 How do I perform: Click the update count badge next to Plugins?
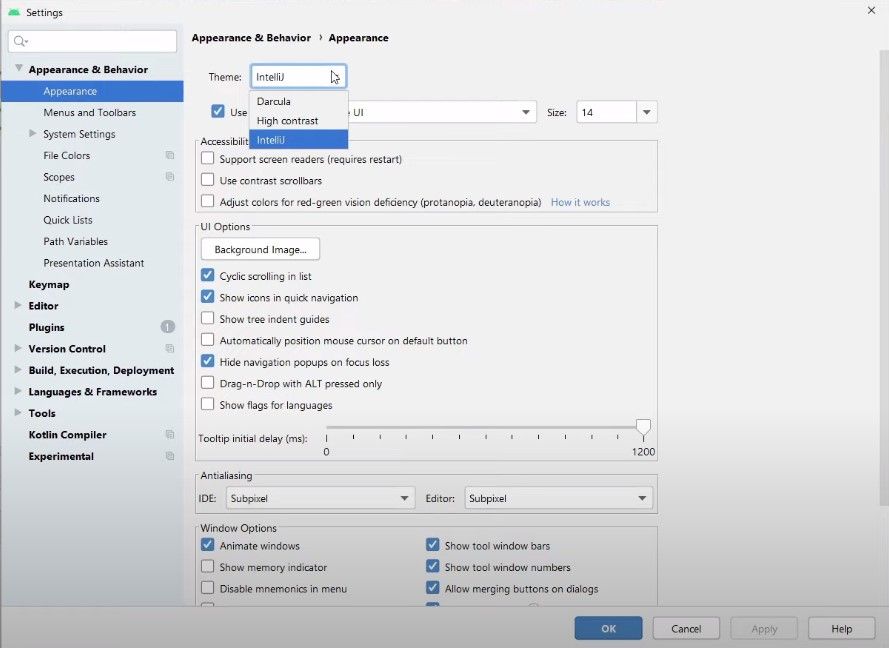[168, 327]
